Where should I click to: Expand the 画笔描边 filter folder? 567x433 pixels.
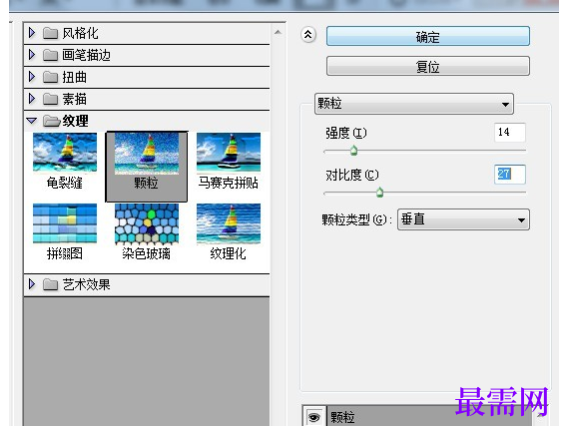(32, 55)
